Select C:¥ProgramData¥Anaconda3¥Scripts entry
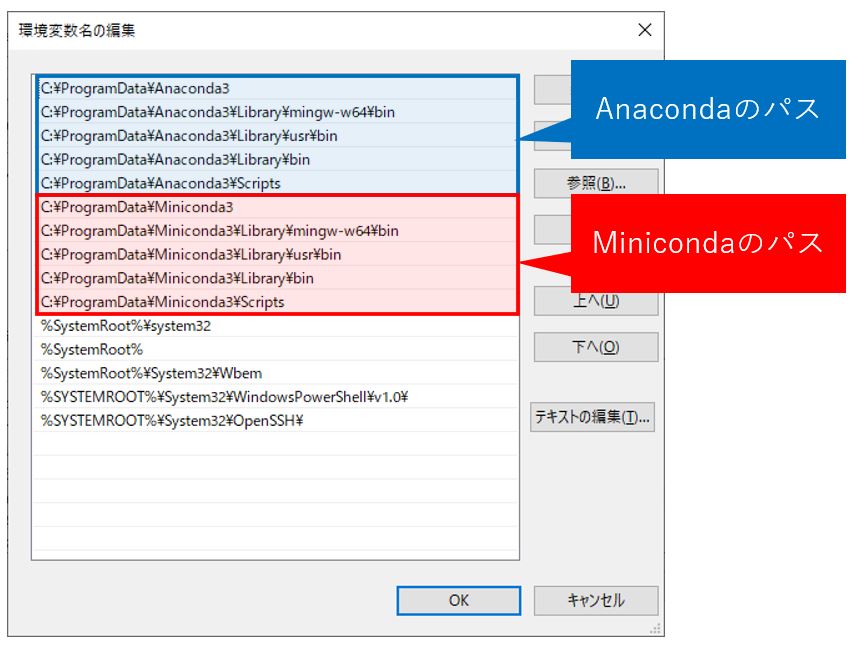Viewport: 858px width, 652px height. pyautogui.click(x=276, y=183)
